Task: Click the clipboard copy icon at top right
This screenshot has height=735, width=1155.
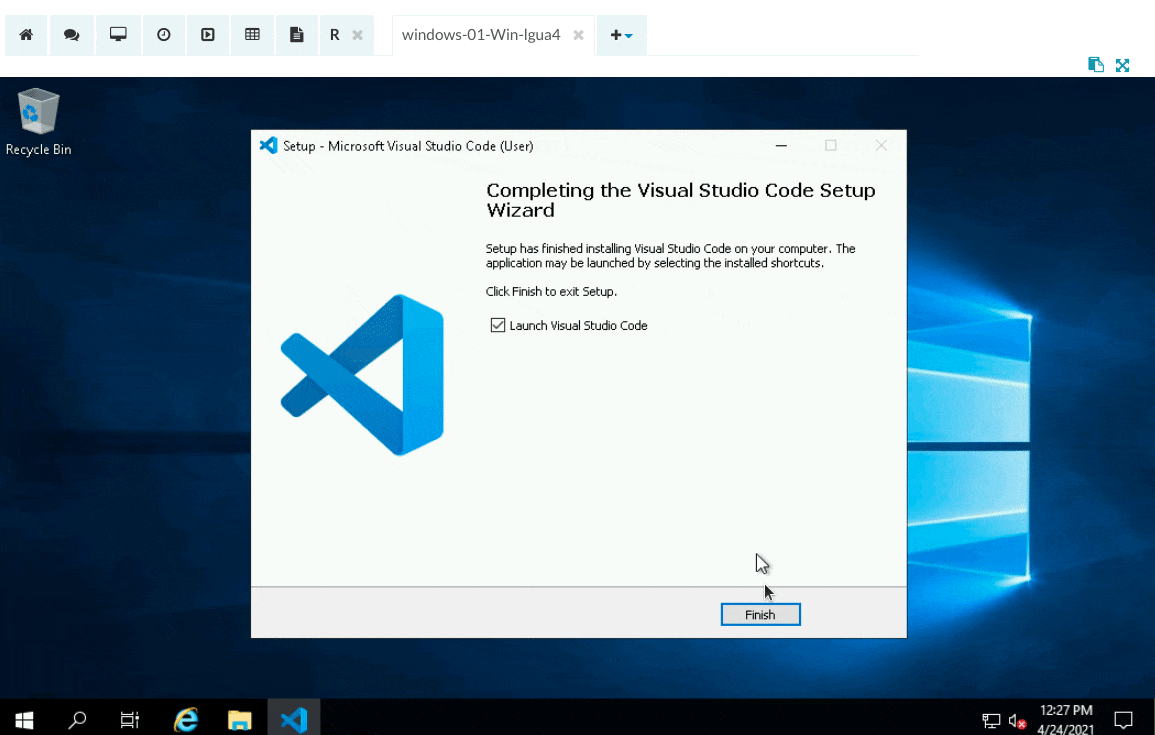Action: (1096, 65)
